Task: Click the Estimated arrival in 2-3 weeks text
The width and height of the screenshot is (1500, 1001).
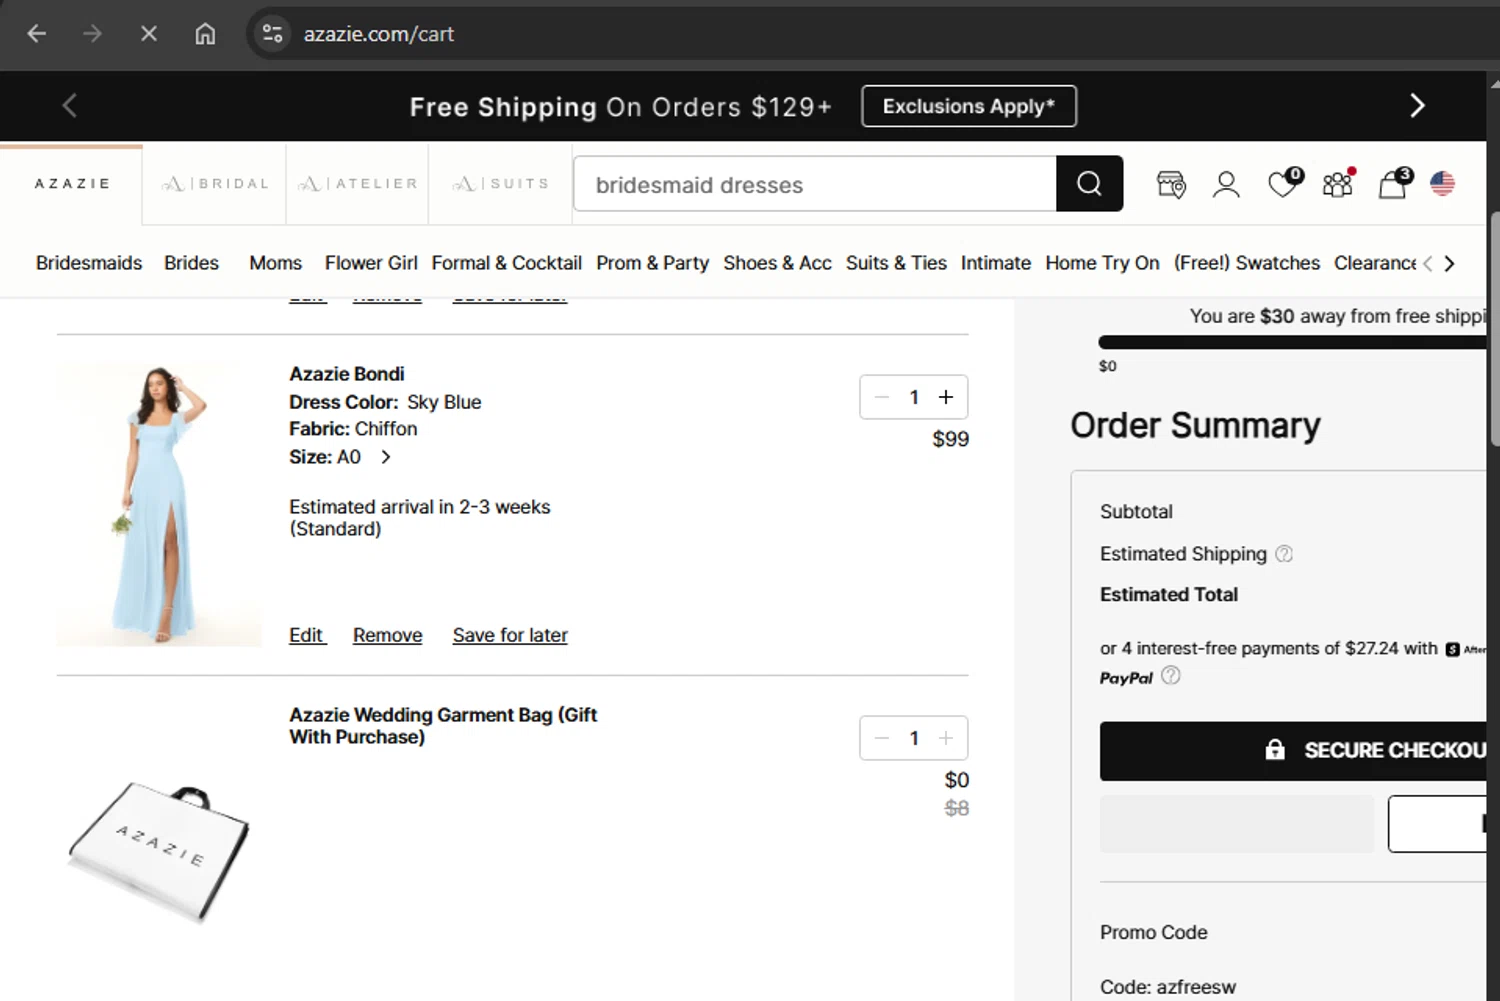Action: (x=420, y=518)
